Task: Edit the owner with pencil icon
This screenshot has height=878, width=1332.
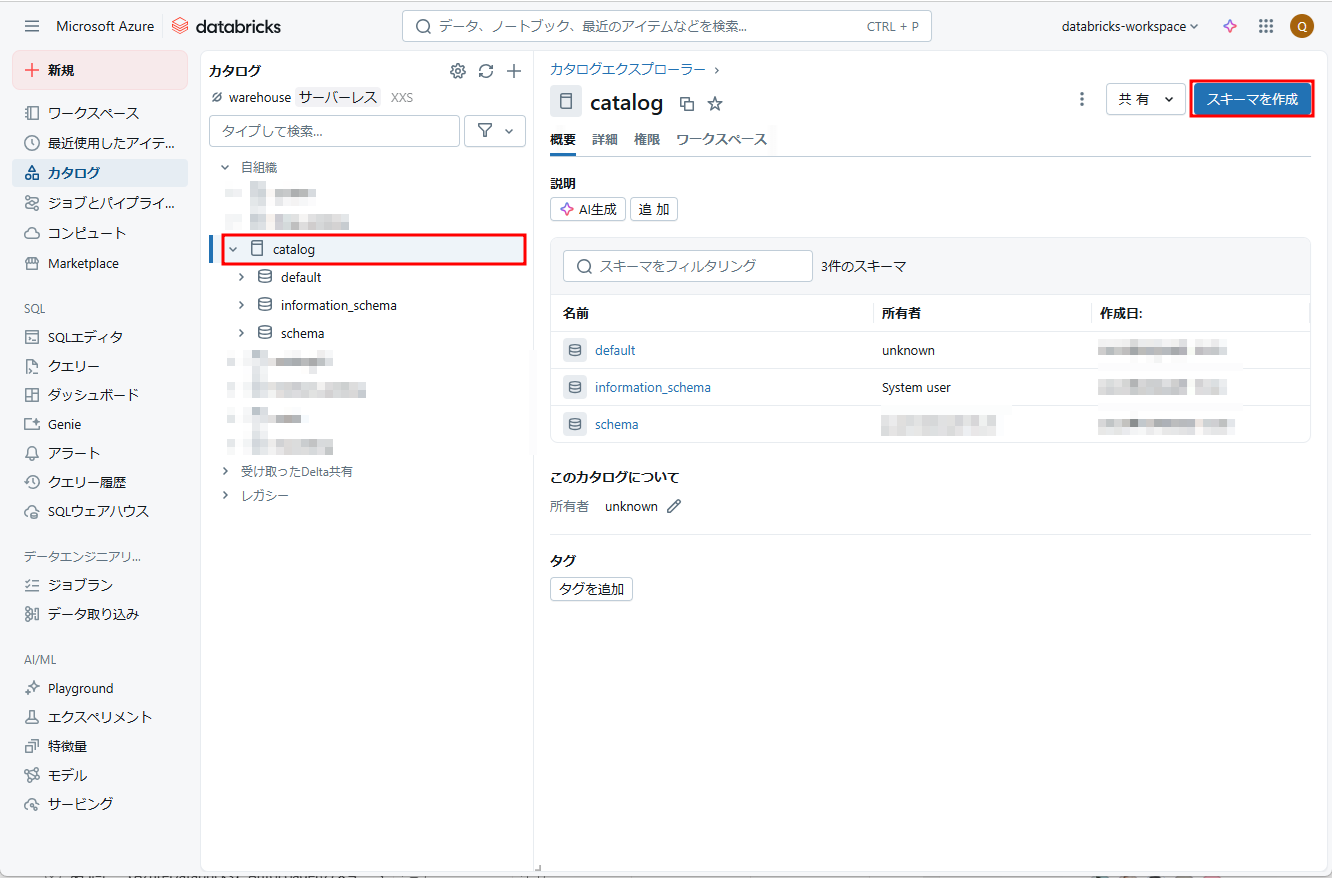Action: (x=674, y=506)
